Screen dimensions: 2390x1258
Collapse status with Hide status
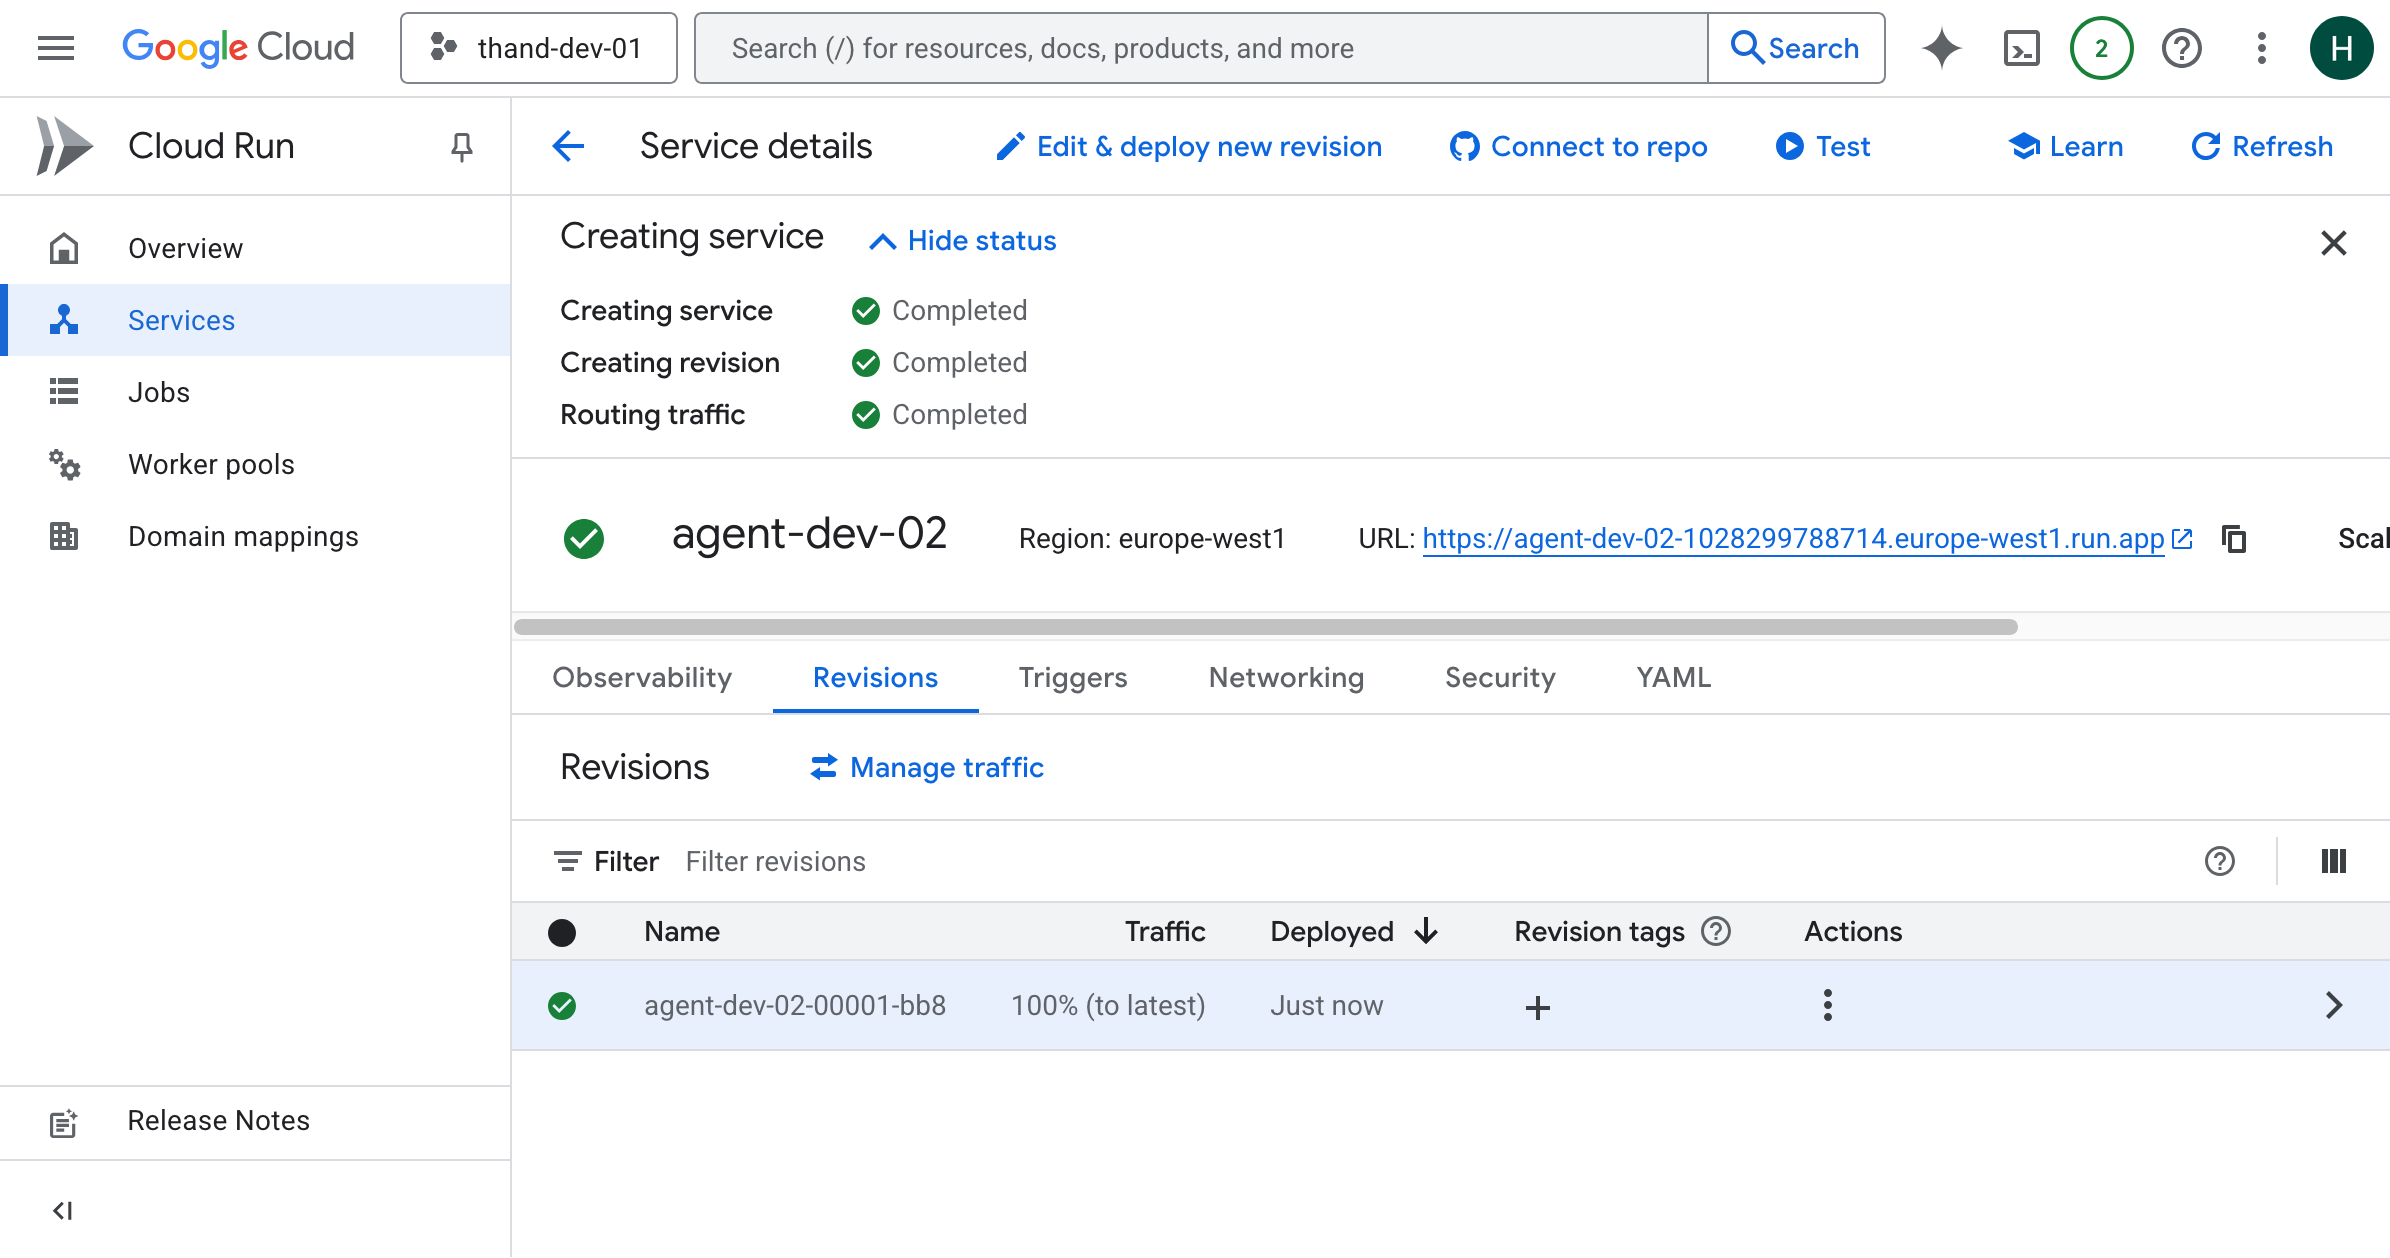point(963,241)
